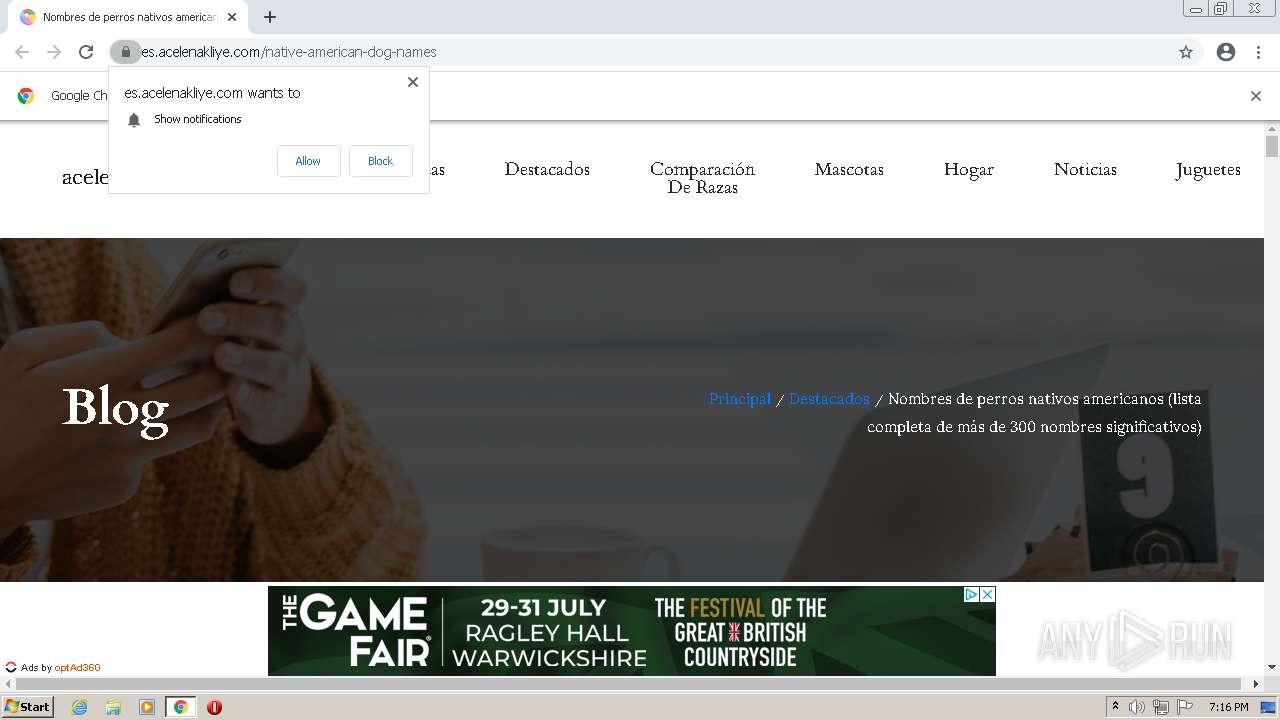Open the optAd360 ads link

click(x=77, y=668)
